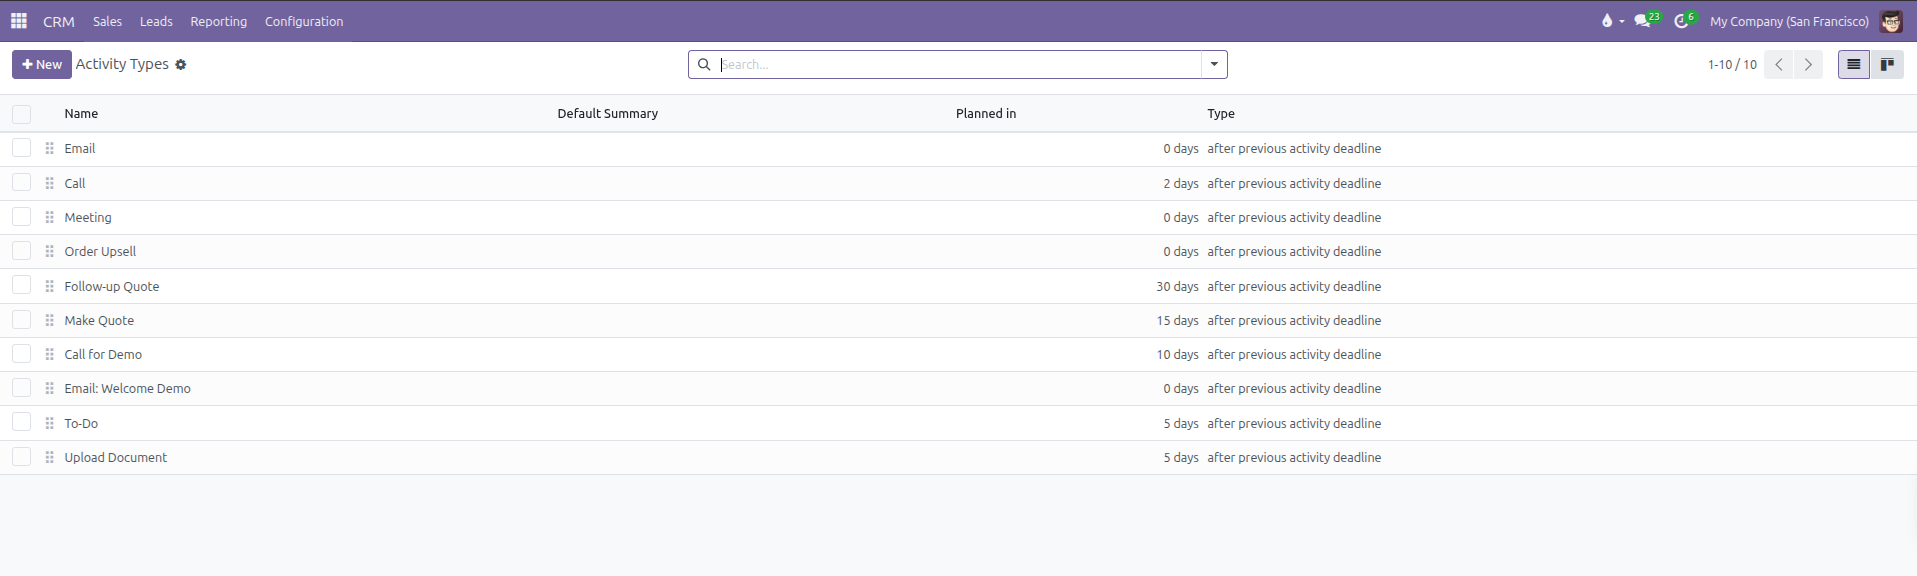Open the Reporting menu
Viewport: 1917px width, 576px height.
point(218,21)
